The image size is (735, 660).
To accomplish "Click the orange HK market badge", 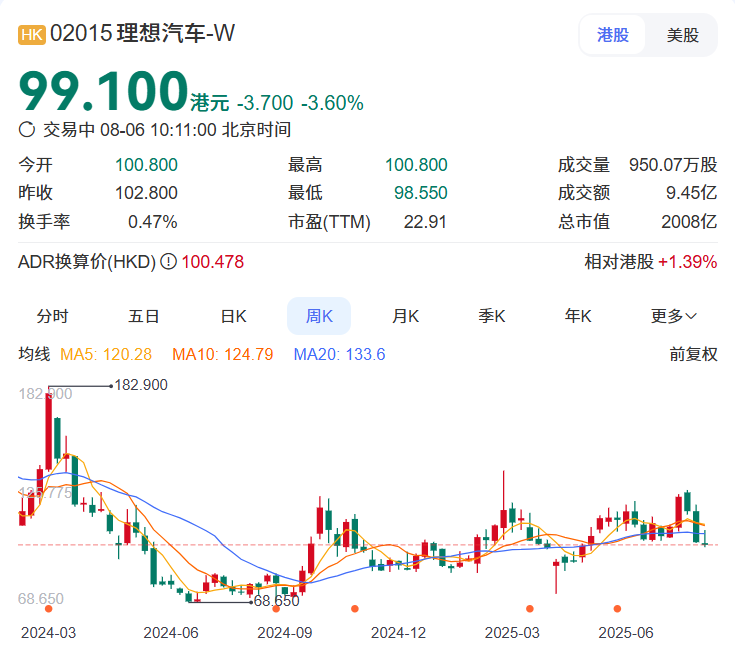I will click(x=32, y=34).
